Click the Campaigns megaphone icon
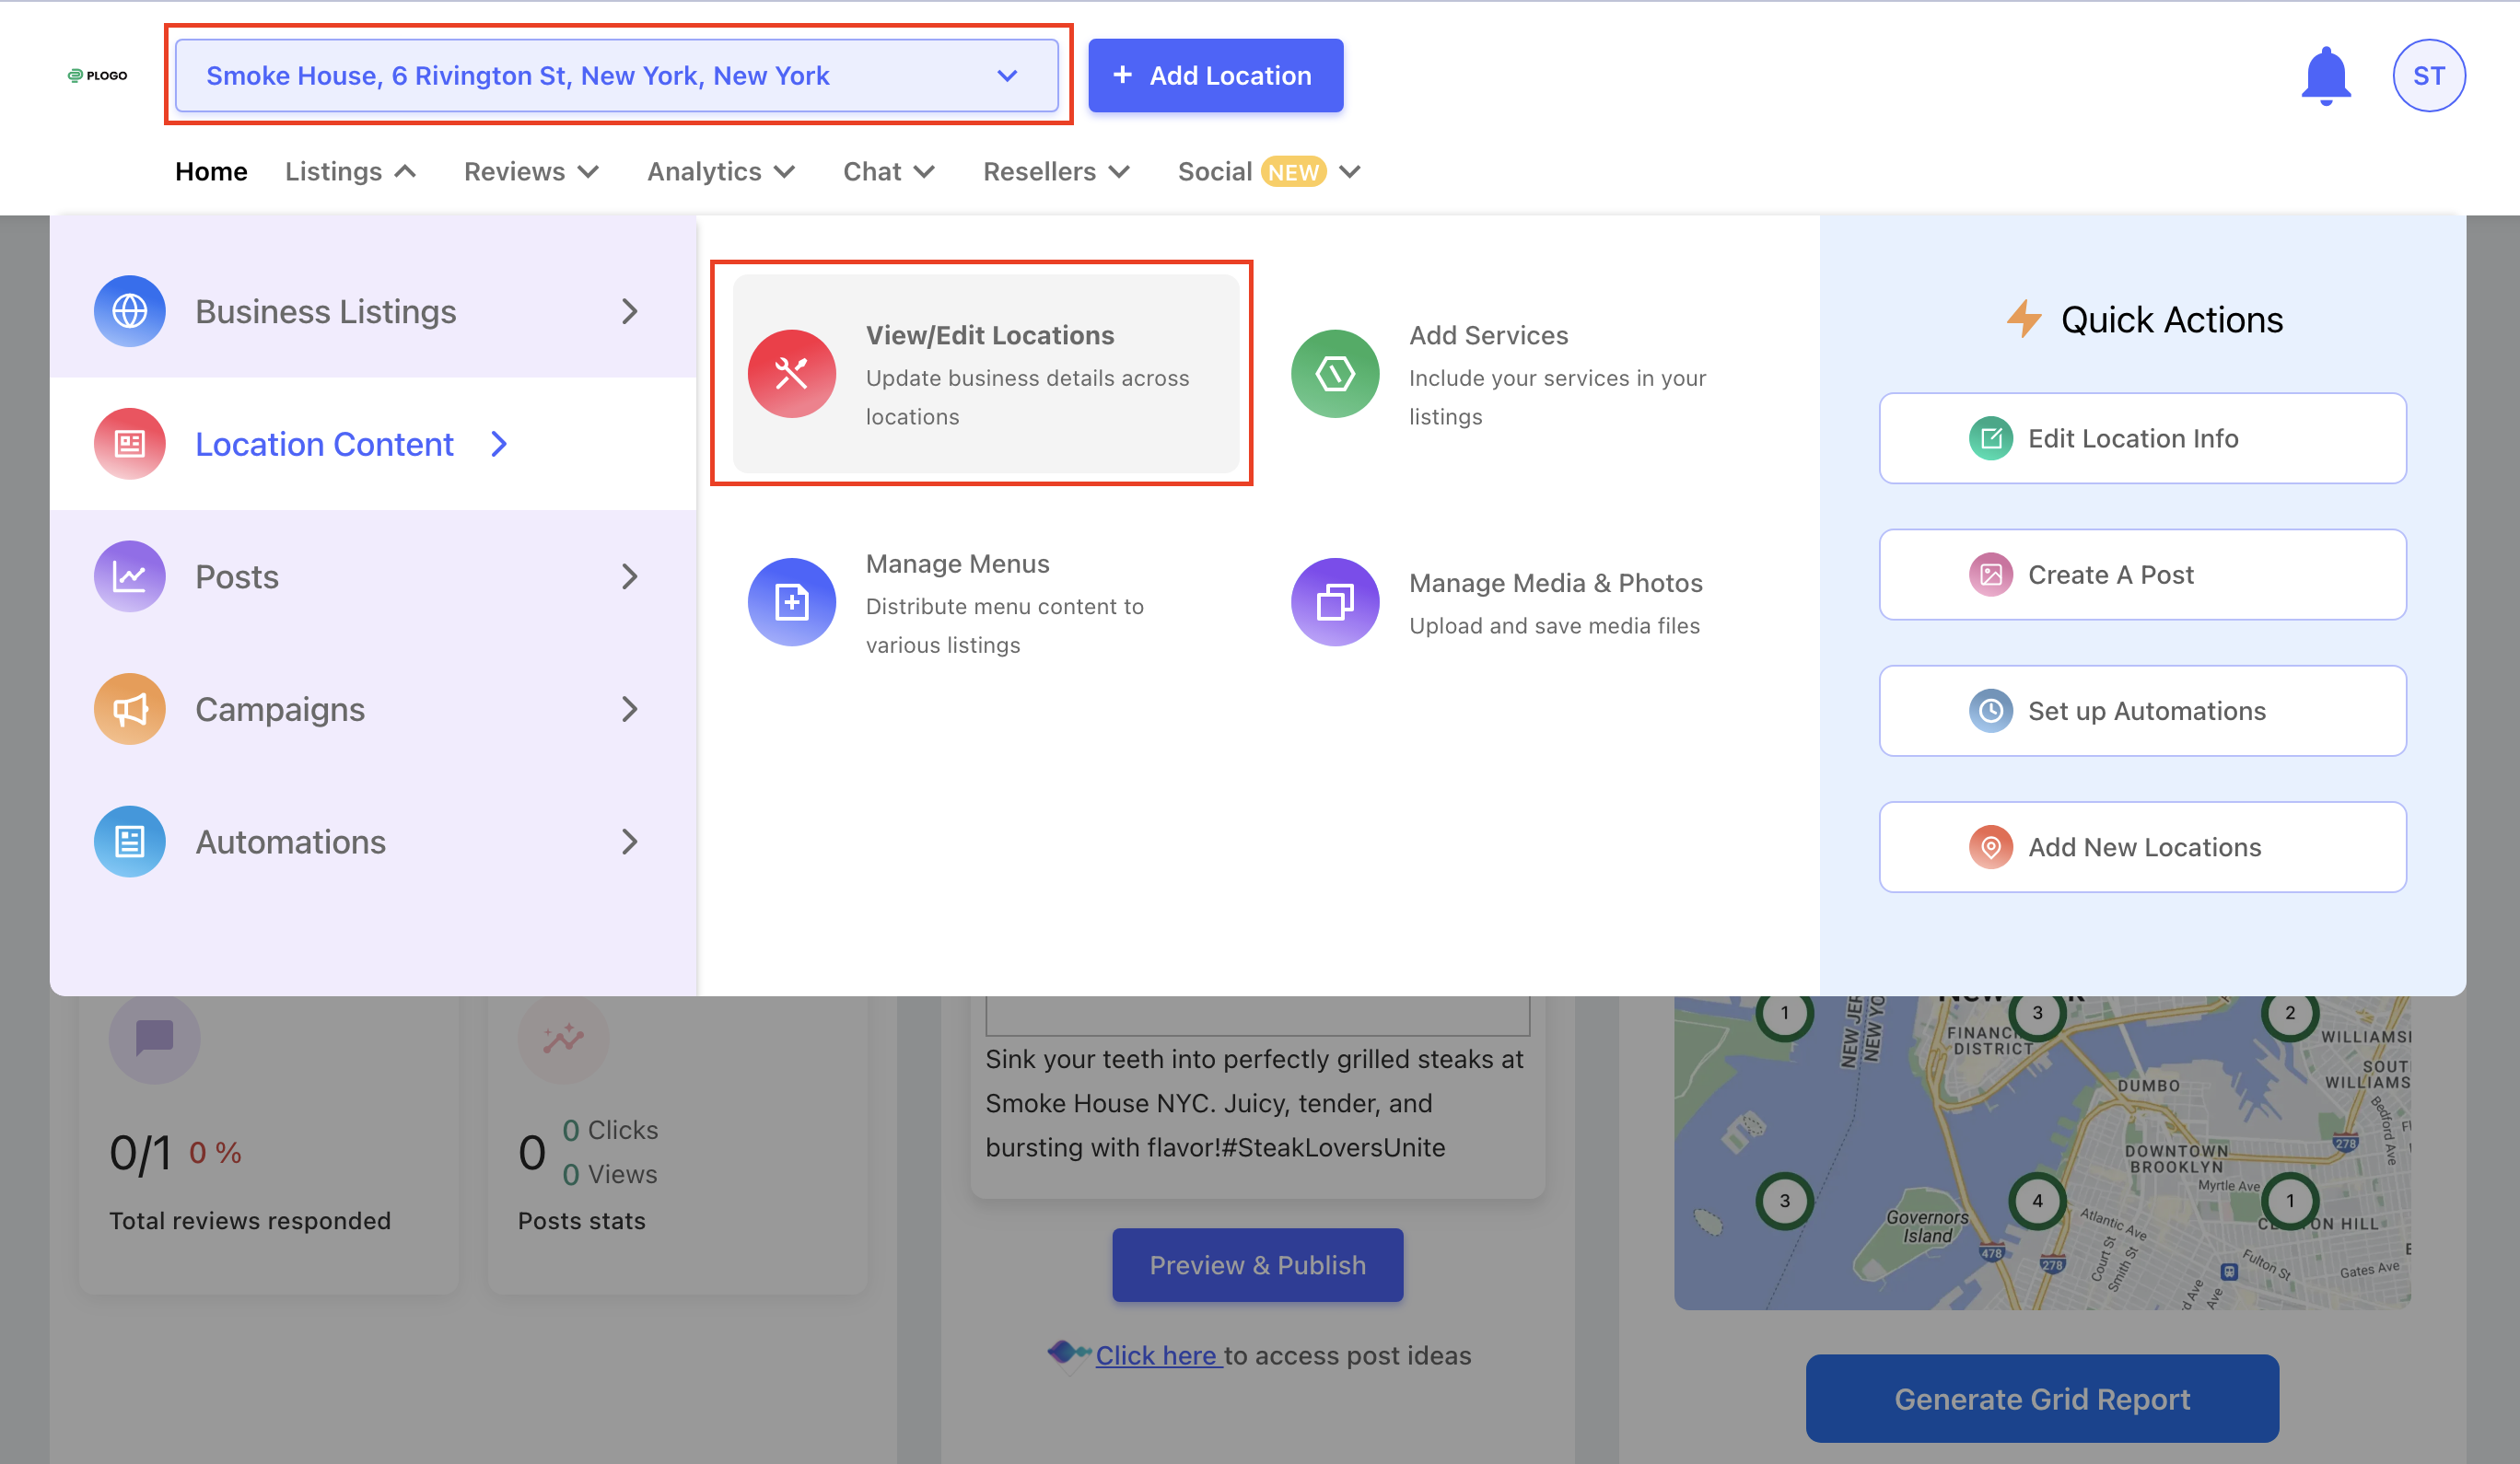The height and width of the screenshot is (1464, 2520). [130, 709]
